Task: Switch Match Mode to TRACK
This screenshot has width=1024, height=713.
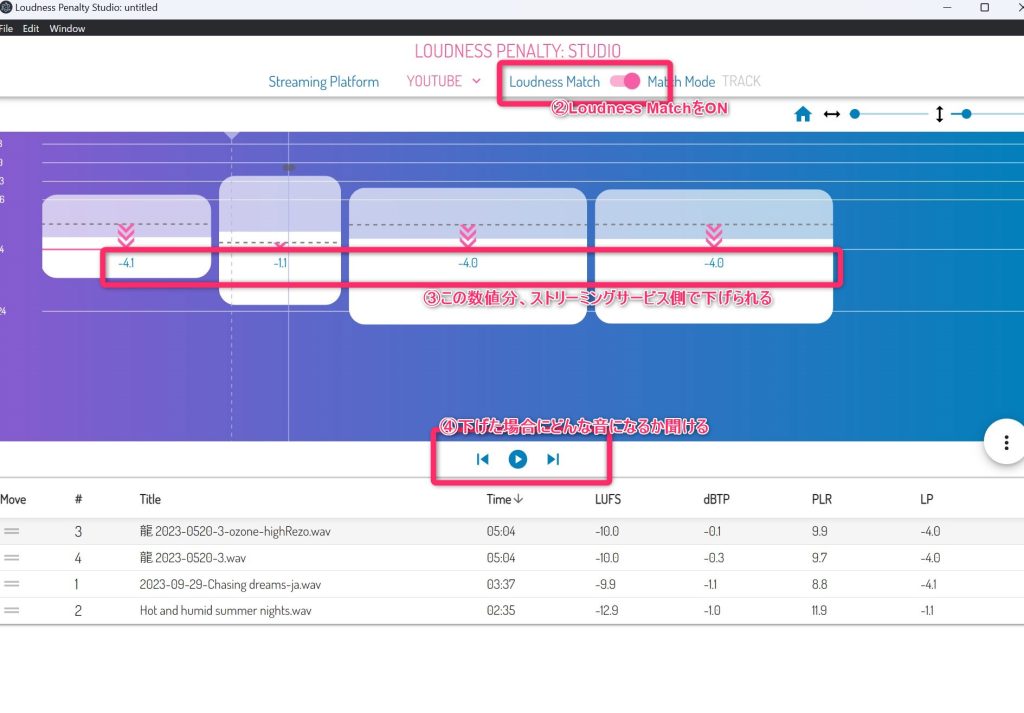Action: pyautogui.click(x=741, y=81)
